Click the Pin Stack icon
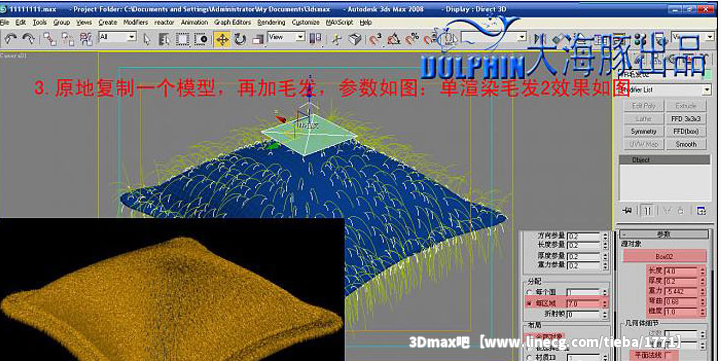Image resolution: width=721 pixels, height=361 pixels. 627,211
